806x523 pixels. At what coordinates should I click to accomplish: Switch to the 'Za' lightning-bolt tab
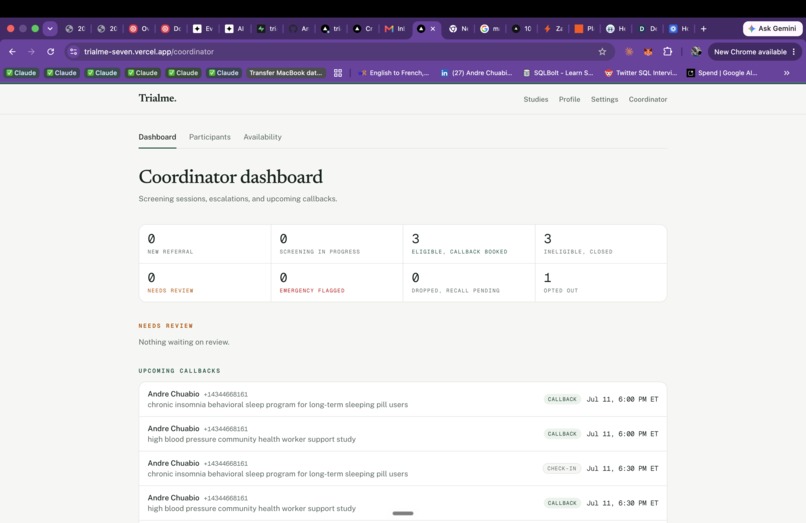tap(553, 29)
